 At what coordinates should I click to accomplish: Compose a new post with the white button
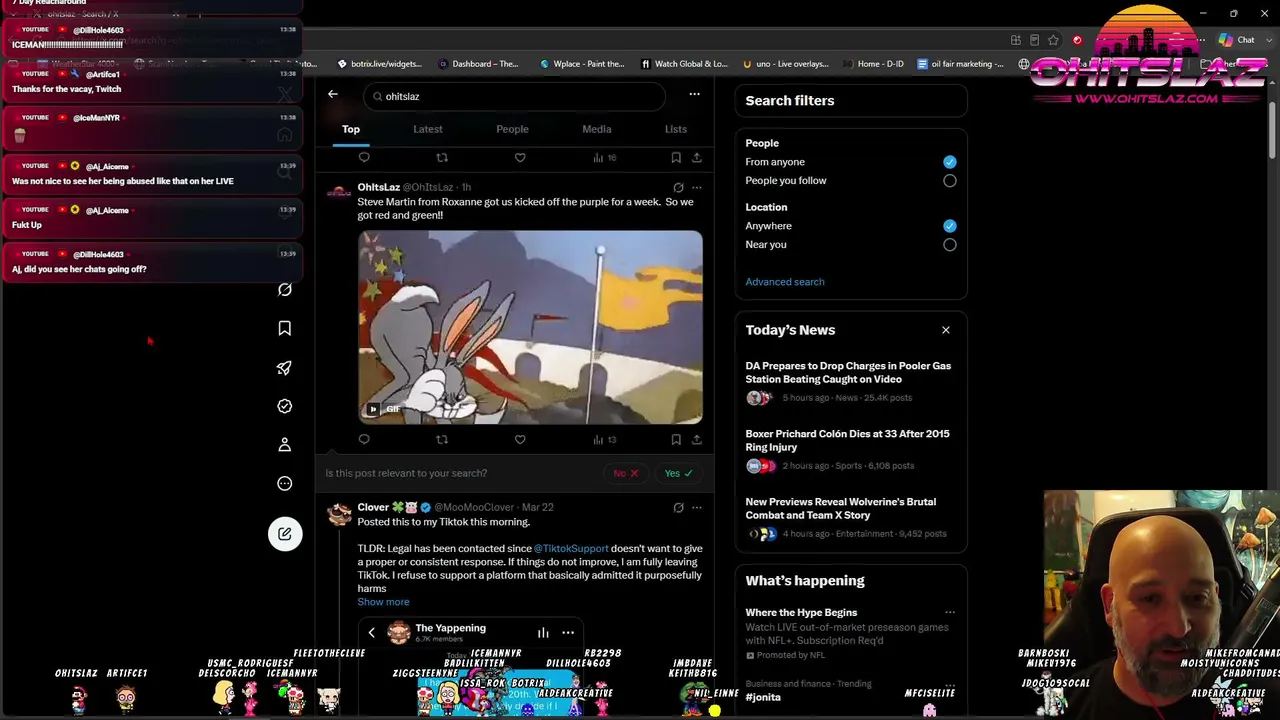click(x=285, y=534)
